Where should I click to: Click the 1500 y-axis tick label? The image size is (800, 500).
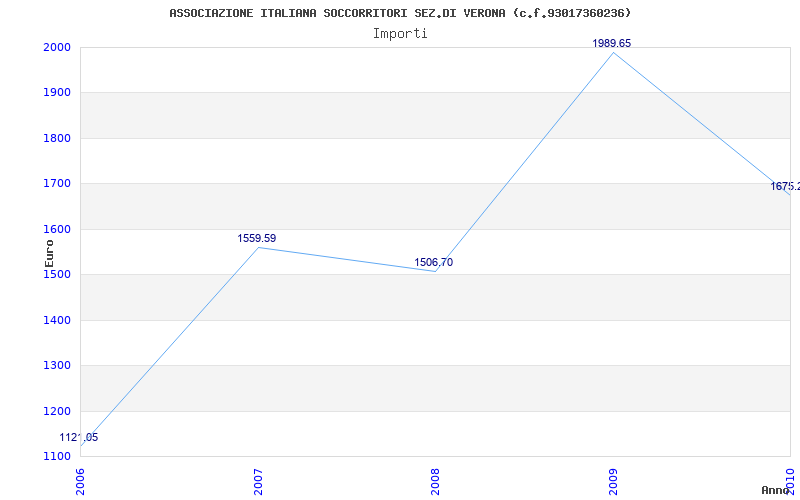57,274
